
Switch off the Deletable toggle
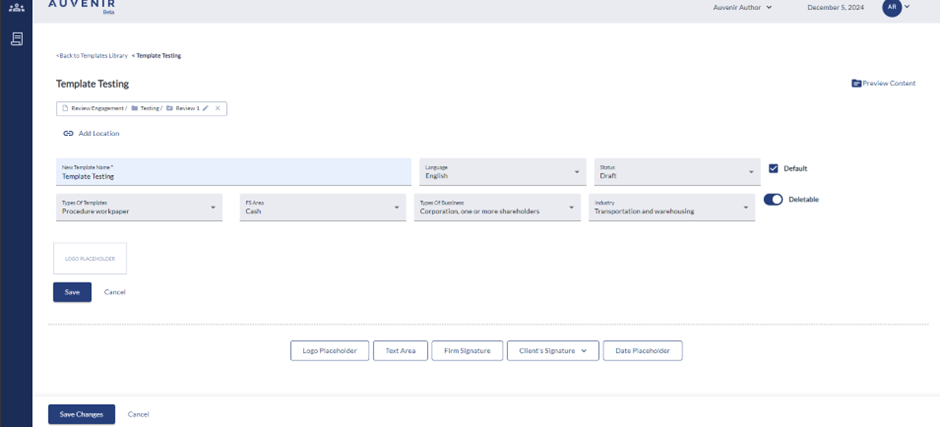(x=773, y=199)
